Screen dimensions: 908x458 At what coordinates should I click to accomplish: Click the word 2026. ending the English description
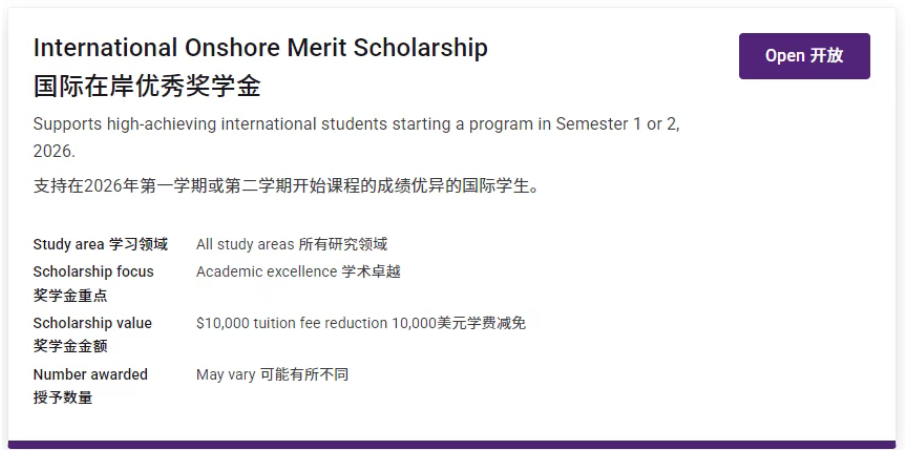tap(54, 152)
